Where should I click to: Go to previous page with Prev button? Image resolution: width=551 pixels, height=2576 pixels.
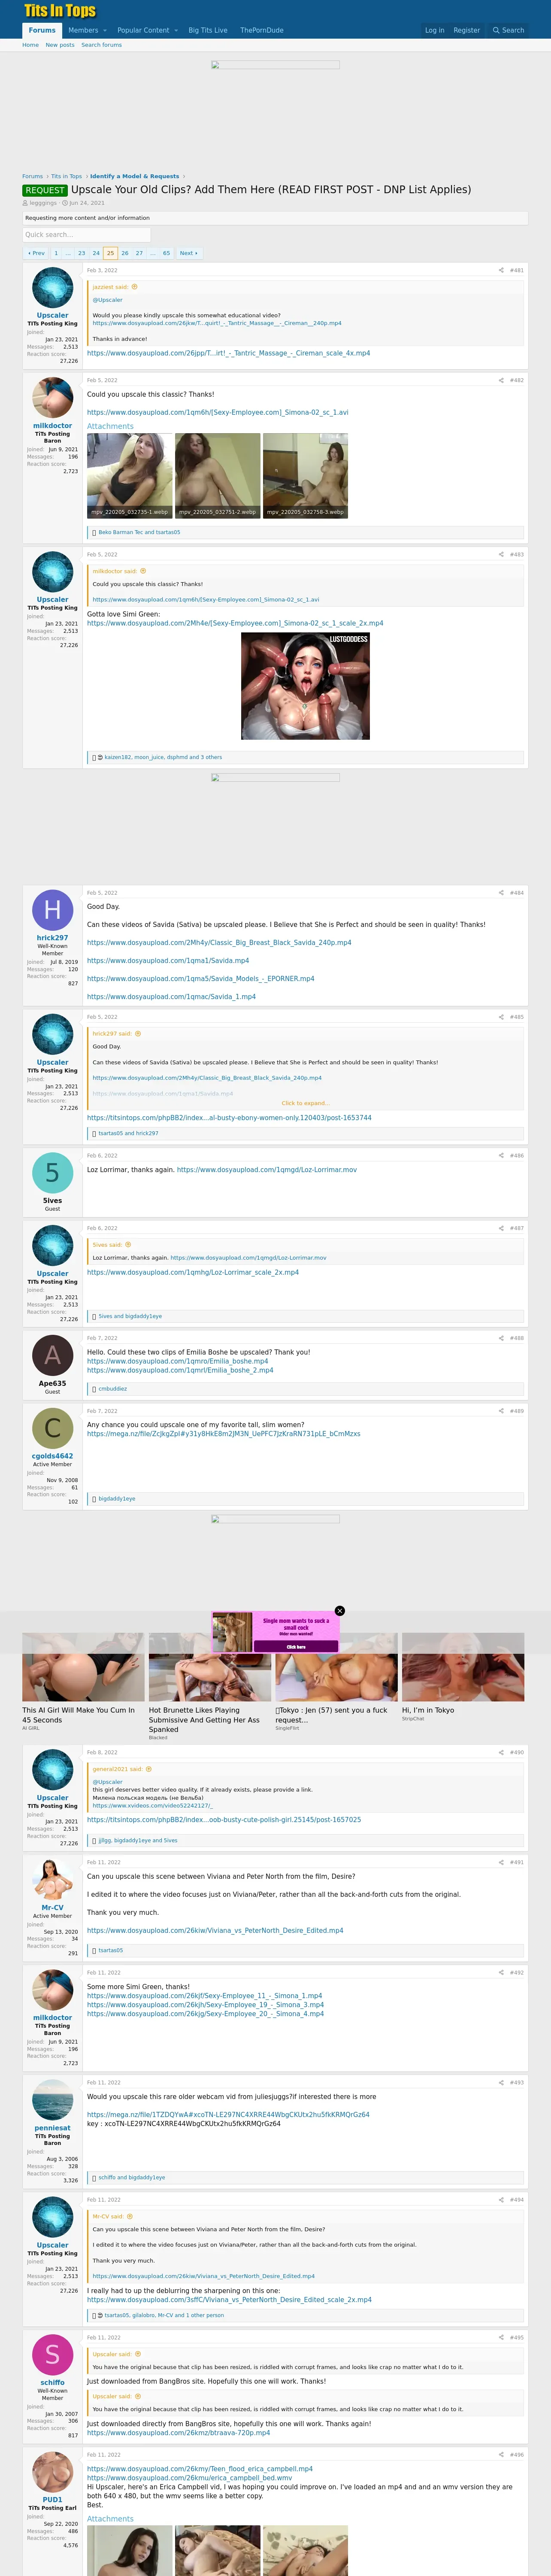pos(36,253)
